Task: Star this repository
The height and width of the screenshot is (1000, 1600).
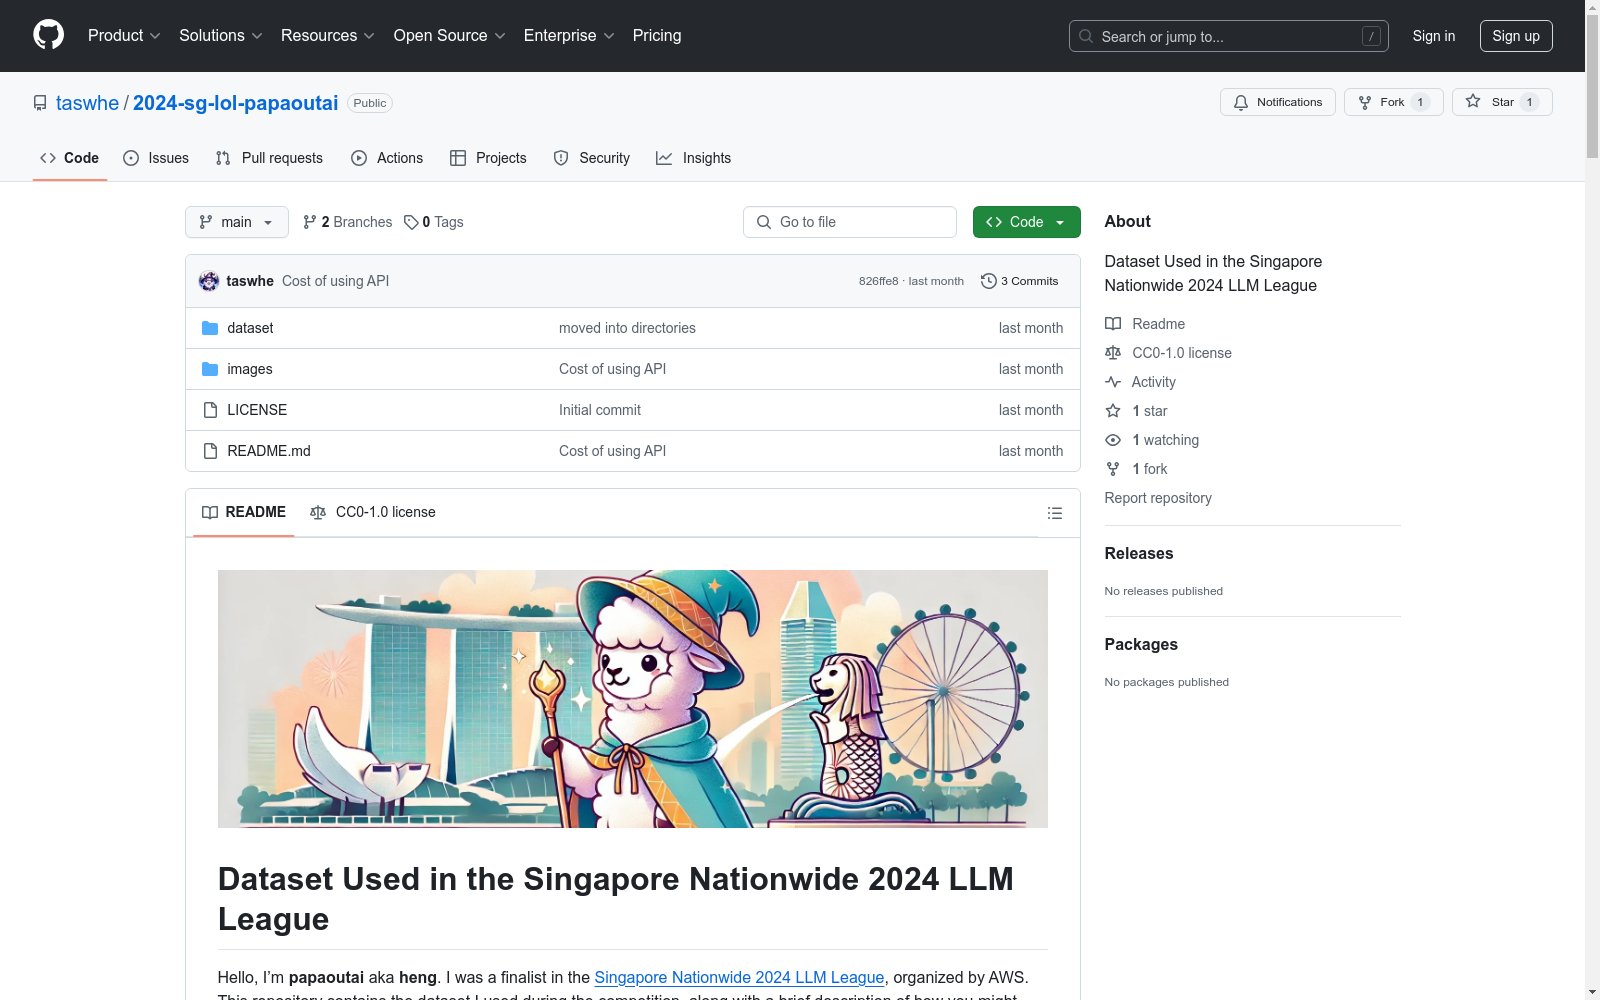Action: pyautogui.click(x=1502, y=102)
